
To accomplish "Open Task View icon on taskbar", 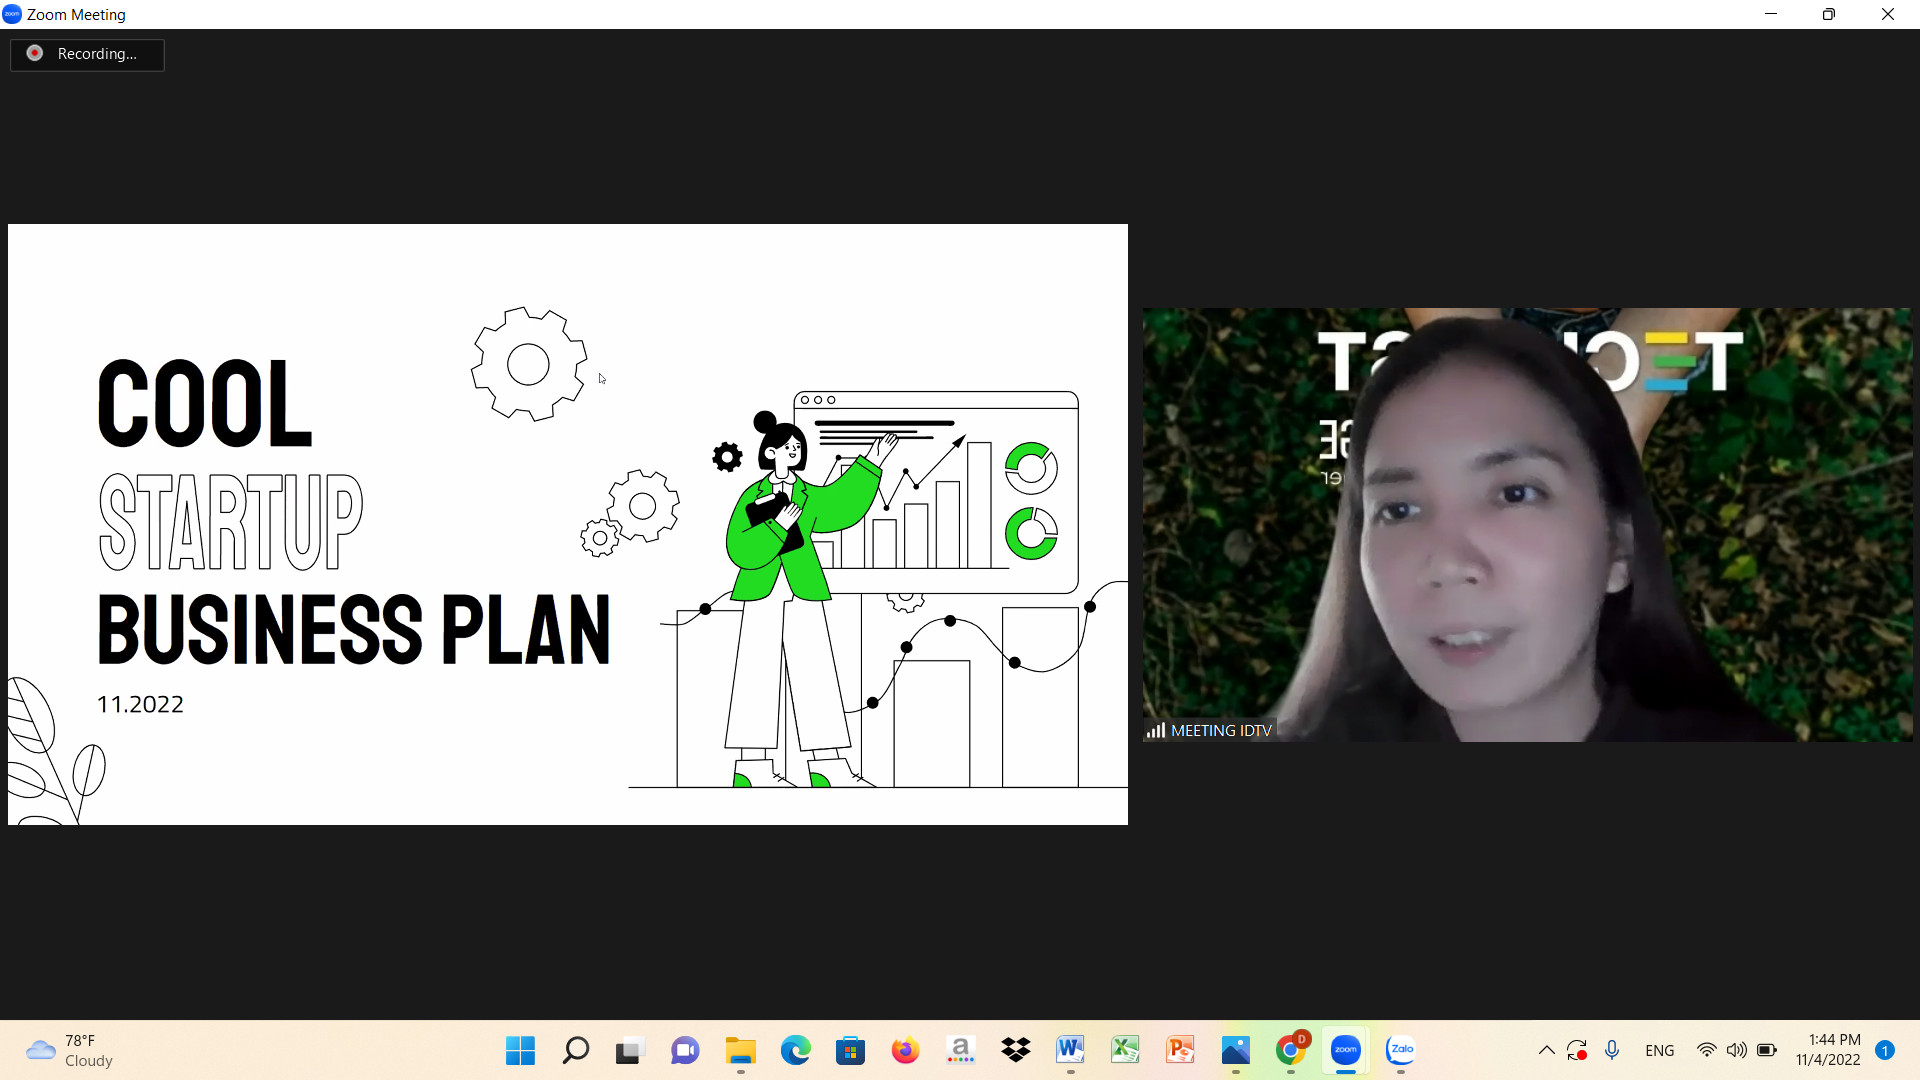I will pyautogui.click(x=630, y=1050).
